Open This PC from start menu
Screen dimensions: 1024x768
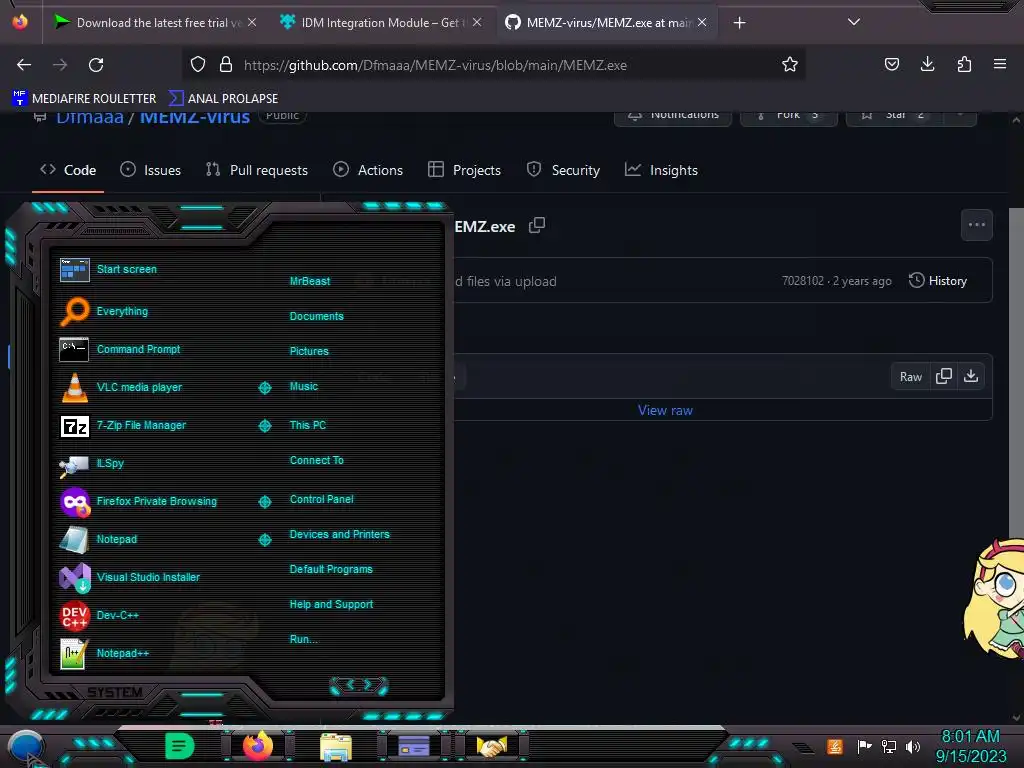point(308,424)
